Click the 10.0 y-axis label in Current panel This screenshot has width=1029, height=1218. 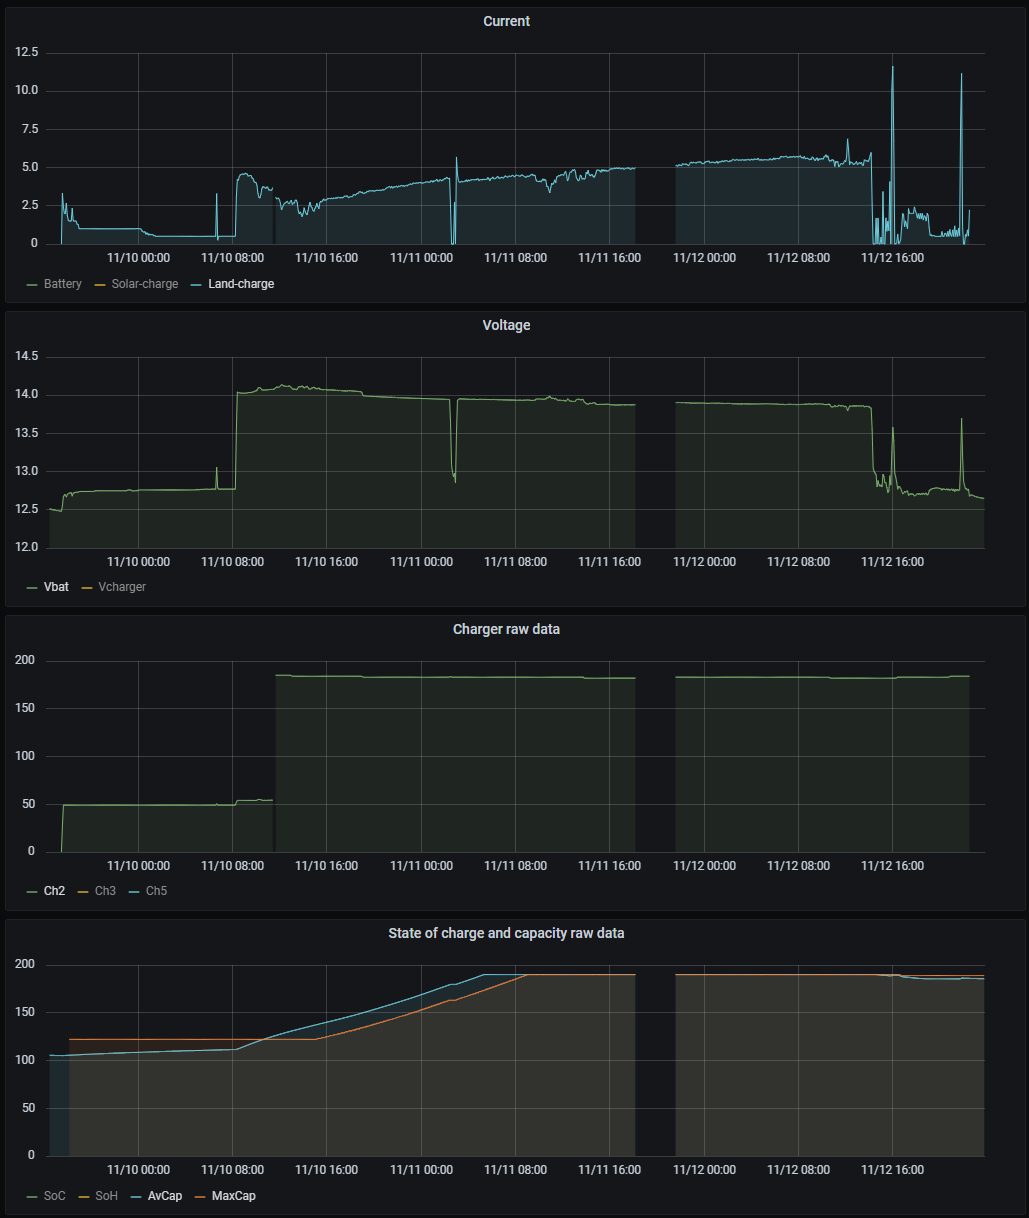point(27,90)
